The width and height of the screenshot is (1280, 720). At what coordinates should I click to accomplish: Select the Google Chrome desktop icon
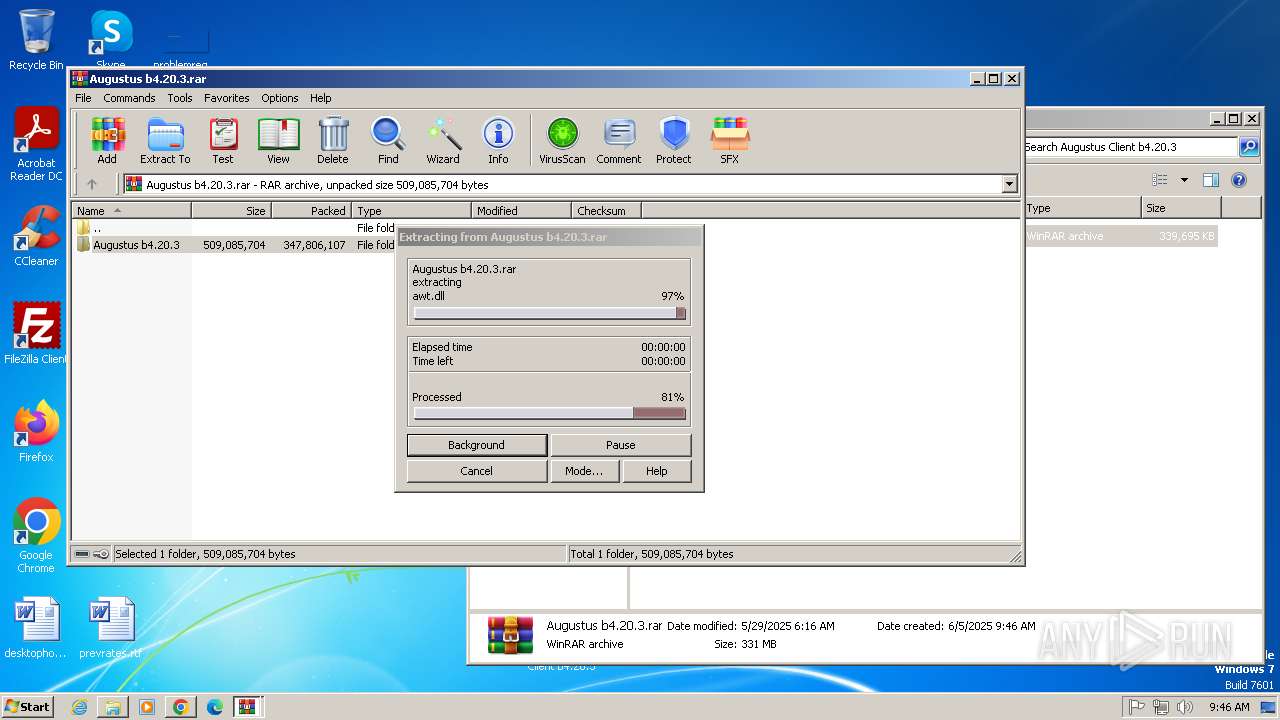[x=36, y=536]
